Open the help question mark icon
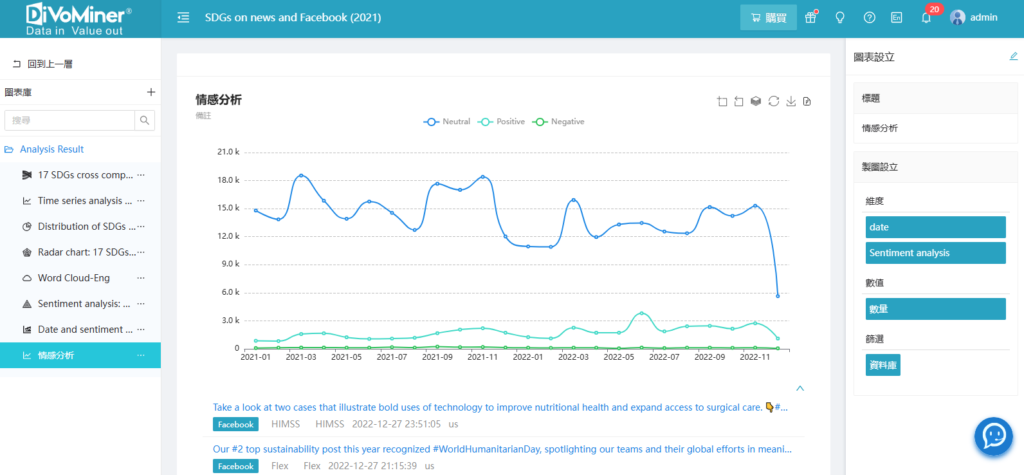The width and height of the screenshot is (1024, 475). (x=869, y=18)
